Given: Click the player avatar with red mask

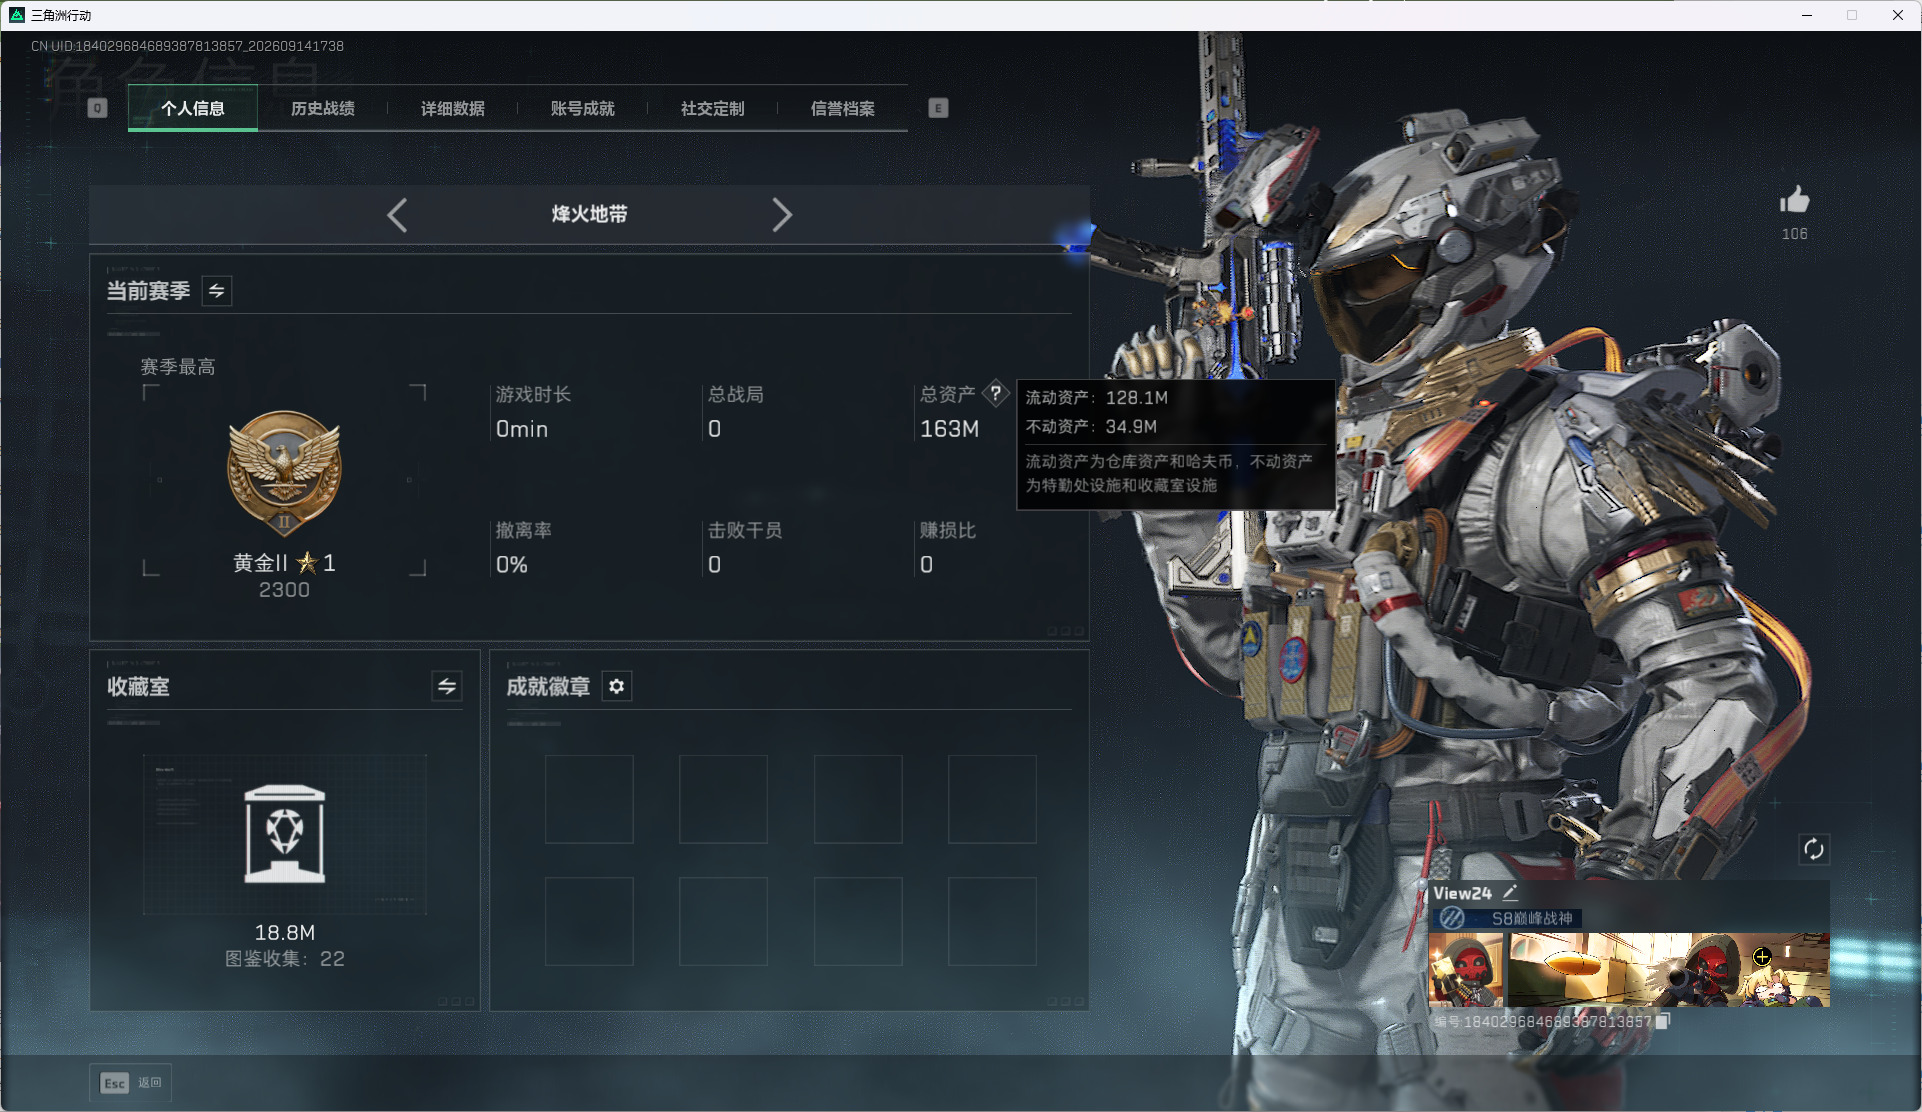Looking at the screenshot, I should pos(1466,970).
